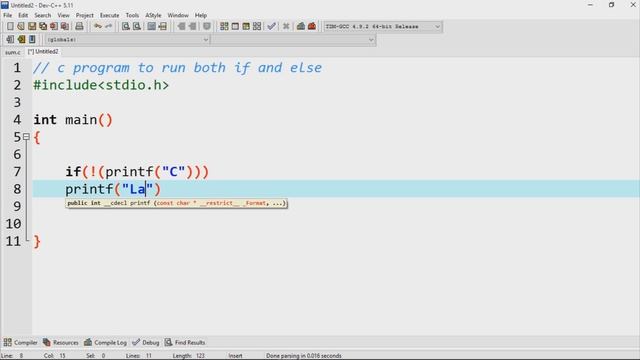Image resolution: width=640 pixels, height=360 pixels.
Task: Click line number 9 in the gutter
Action: pyautogui.click(x=17, y=207)
